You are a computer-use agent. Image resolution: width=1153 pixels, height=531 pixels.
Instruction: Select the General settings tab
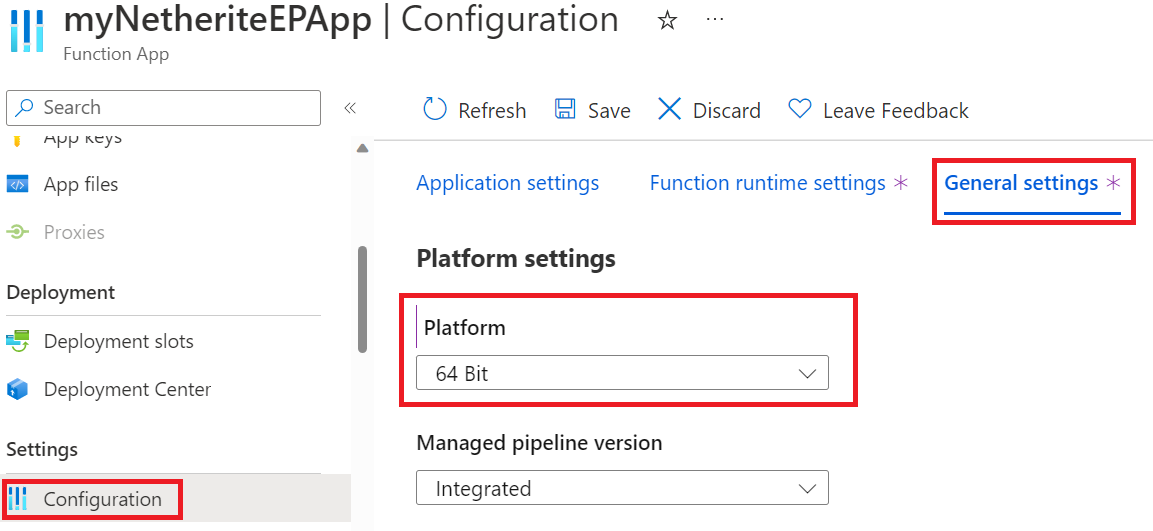(x=1021, y=183)
